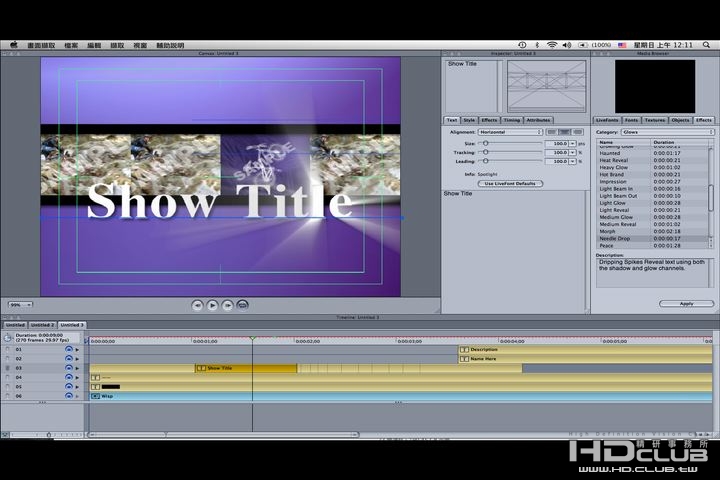Toggle track 03 enable button
Screen dimensions: 720x480
click(69, 368)
